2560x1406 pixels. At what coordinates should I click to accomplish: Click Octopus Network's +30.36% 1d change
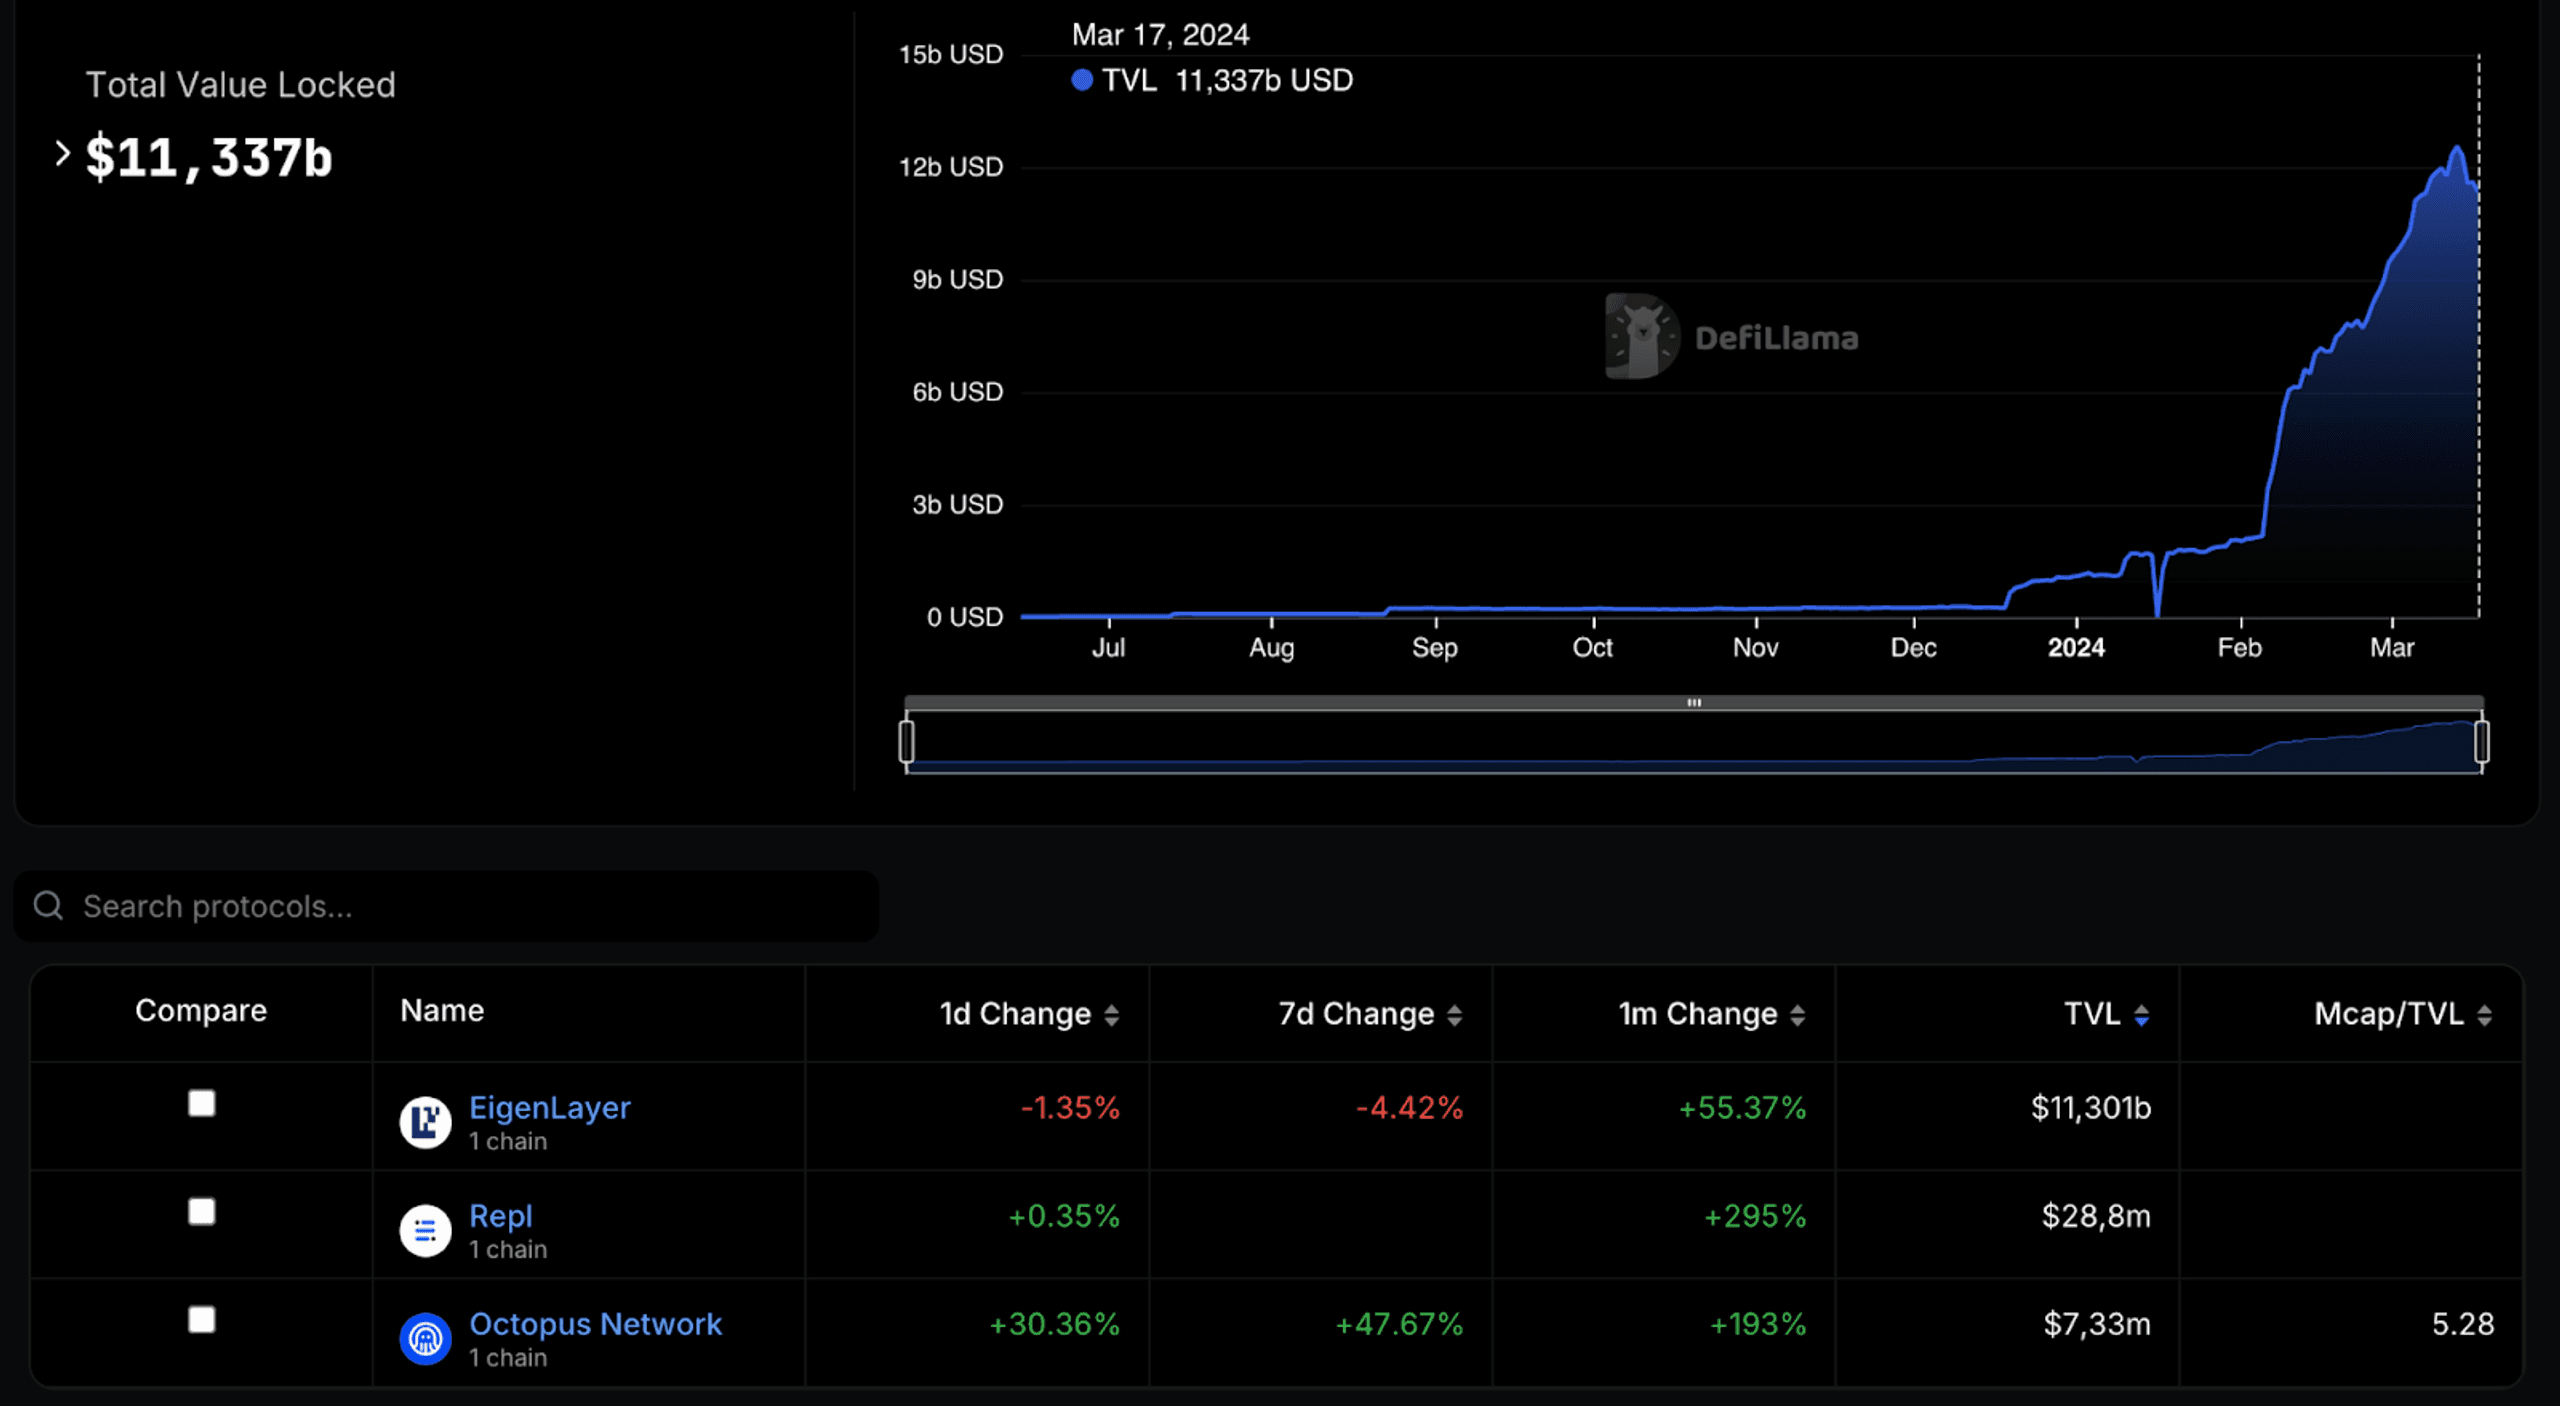[1054, 1323]
